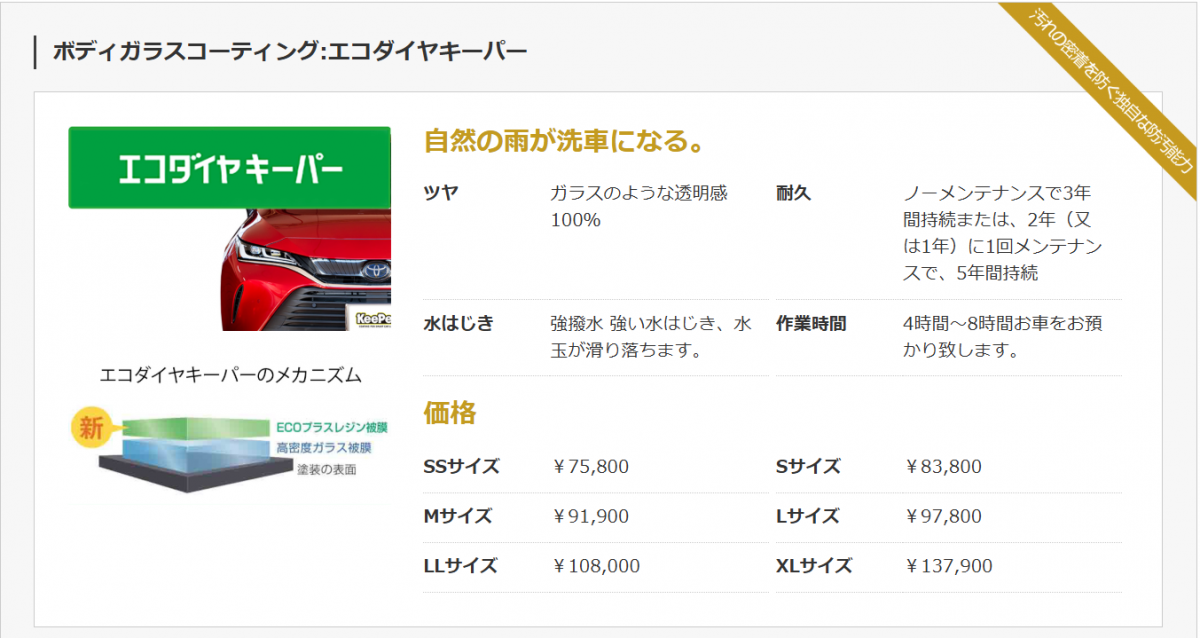Click the 塗装の表面 label in diagram

326,469
